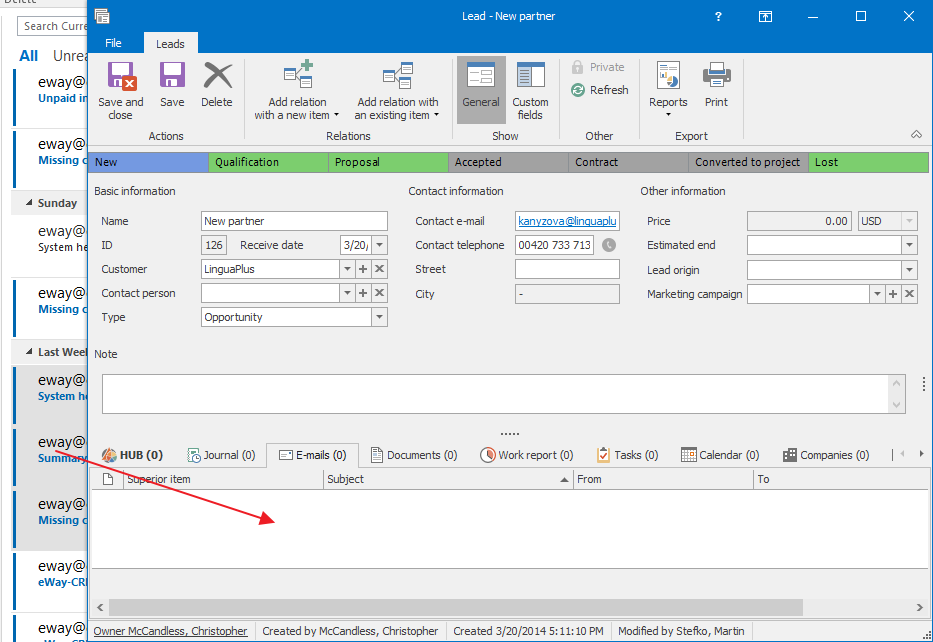This screenshot has height=642, width=933.
Task: Open Add relation with a new item
Action: pyautogui.click(x=297, y=91)
